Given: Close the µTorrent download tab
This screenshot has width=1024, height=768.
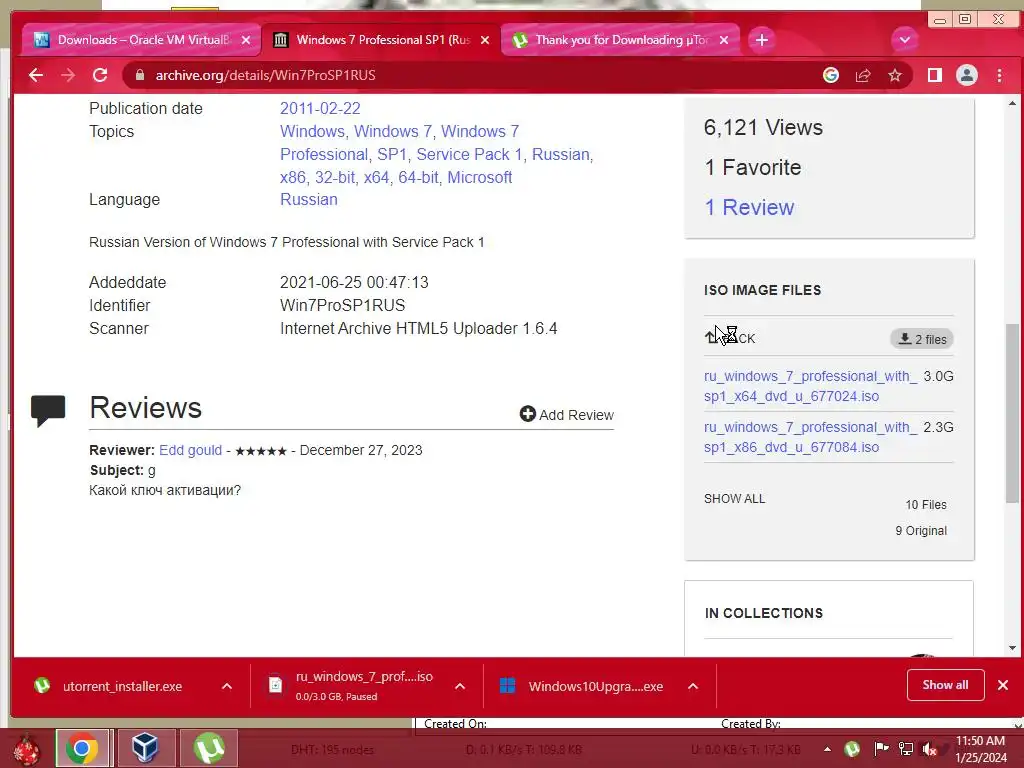Looking at the screenshot, I should click(x=724, y=40).
